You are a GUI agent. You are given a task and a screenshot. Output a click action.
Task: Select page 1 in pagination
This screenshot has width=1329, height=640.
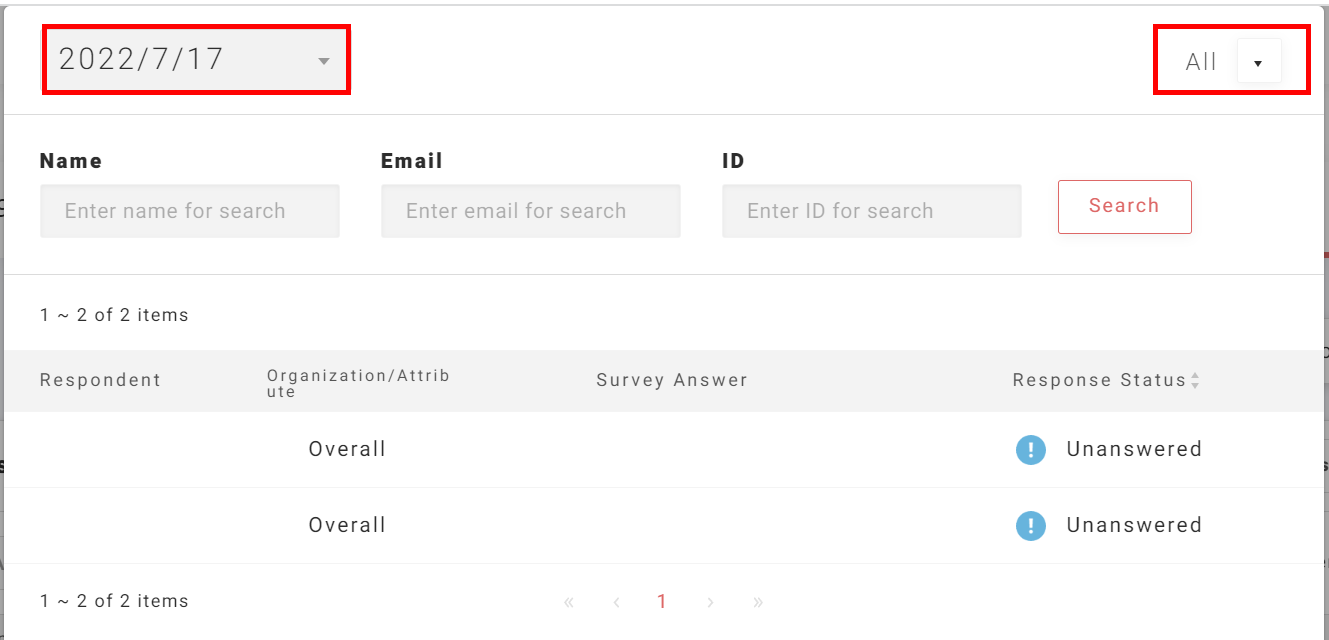coord(662,602)
